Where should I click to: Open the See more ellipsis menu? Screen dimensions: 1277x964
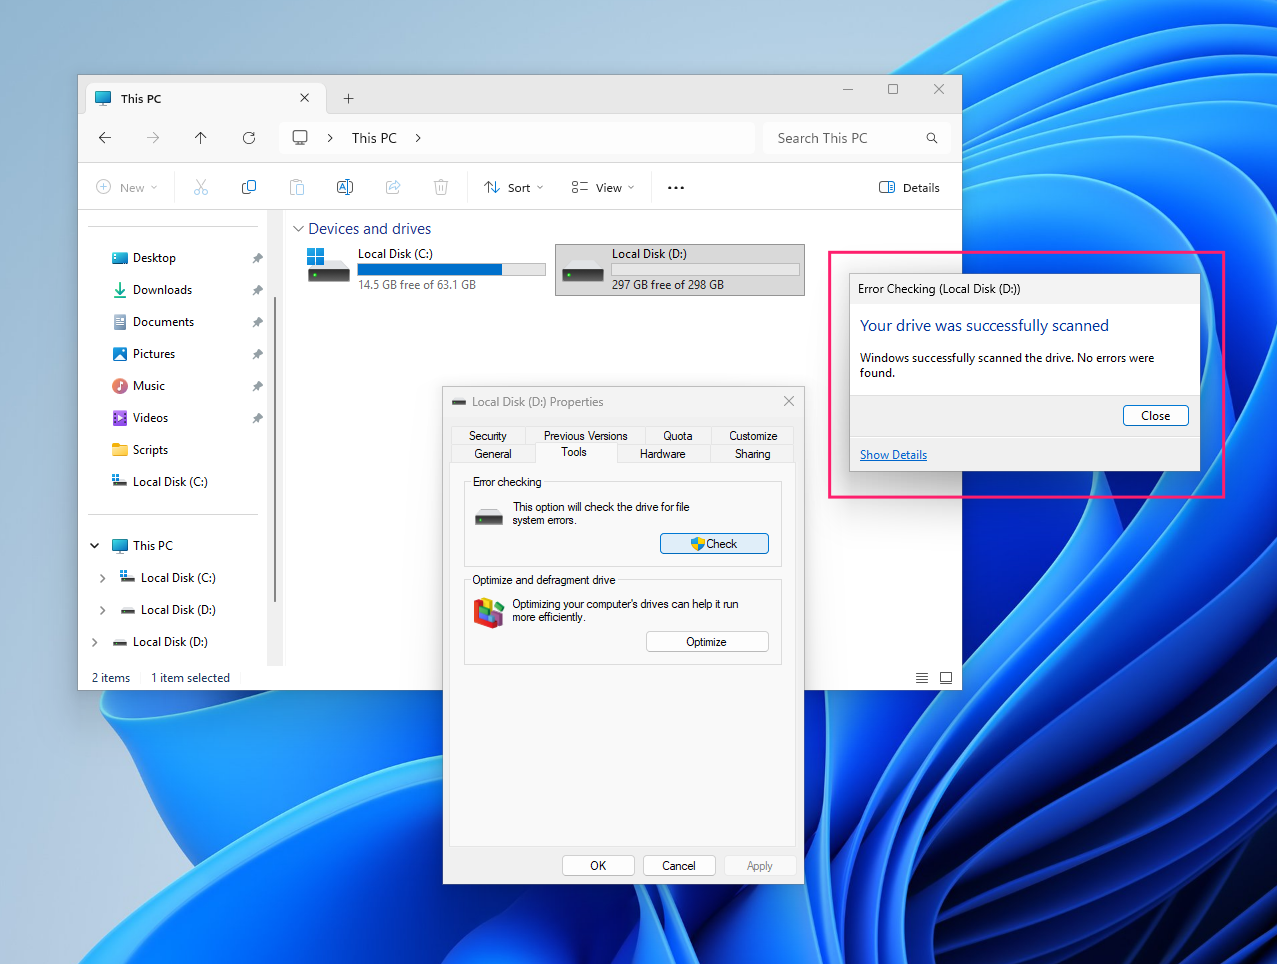676,187
